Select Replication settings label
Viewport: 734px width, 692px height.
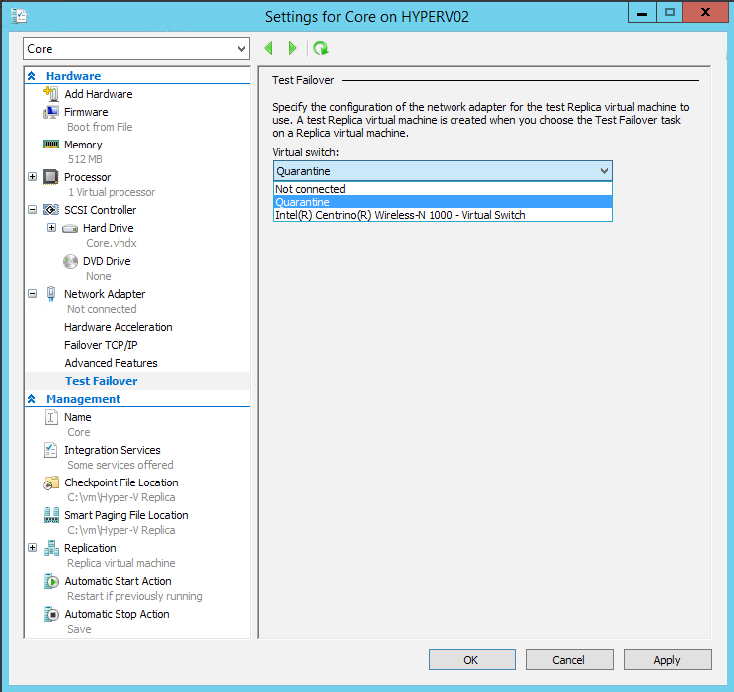90,548
